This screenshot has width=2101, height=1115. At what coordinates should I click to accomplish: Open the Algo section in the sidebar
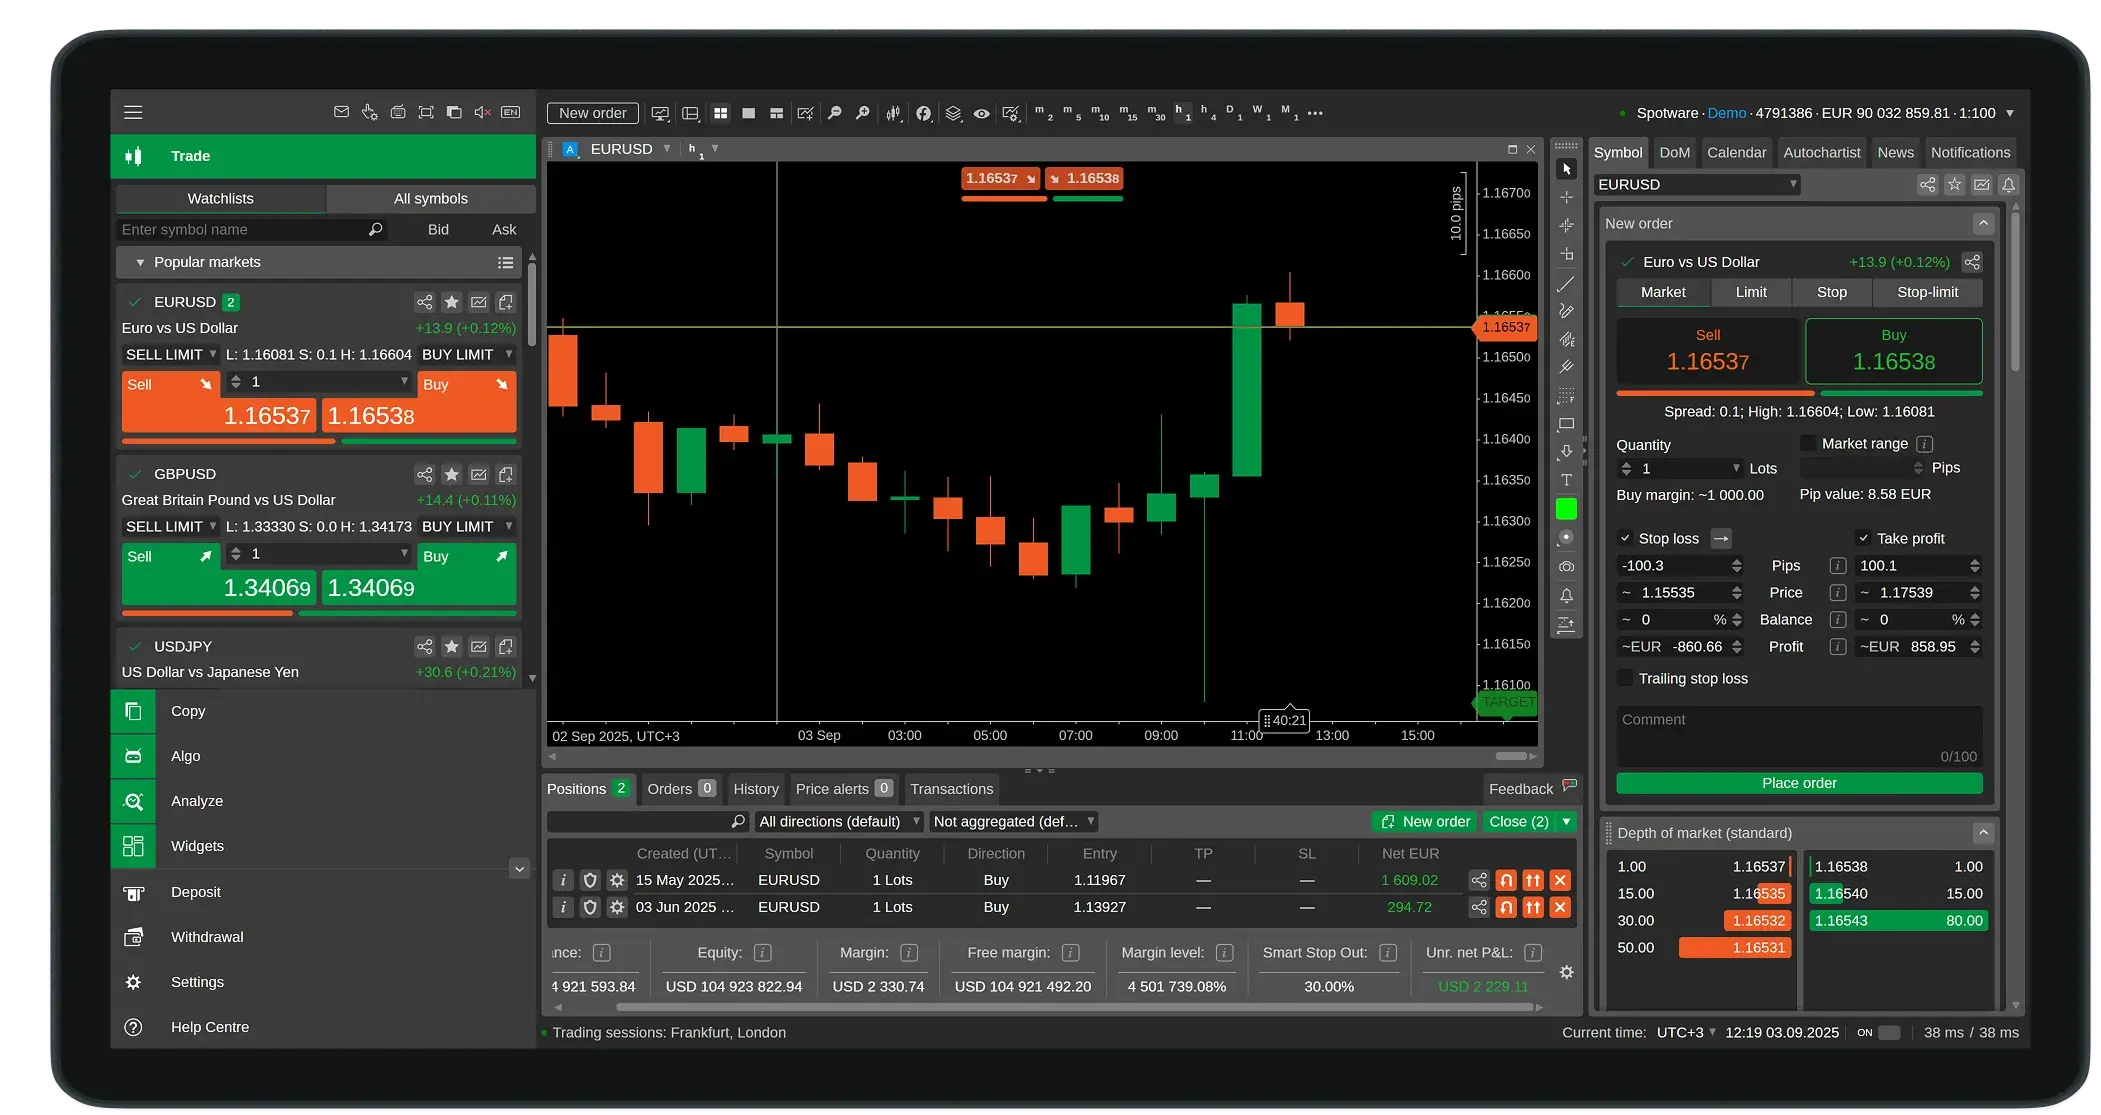(185, 756)
